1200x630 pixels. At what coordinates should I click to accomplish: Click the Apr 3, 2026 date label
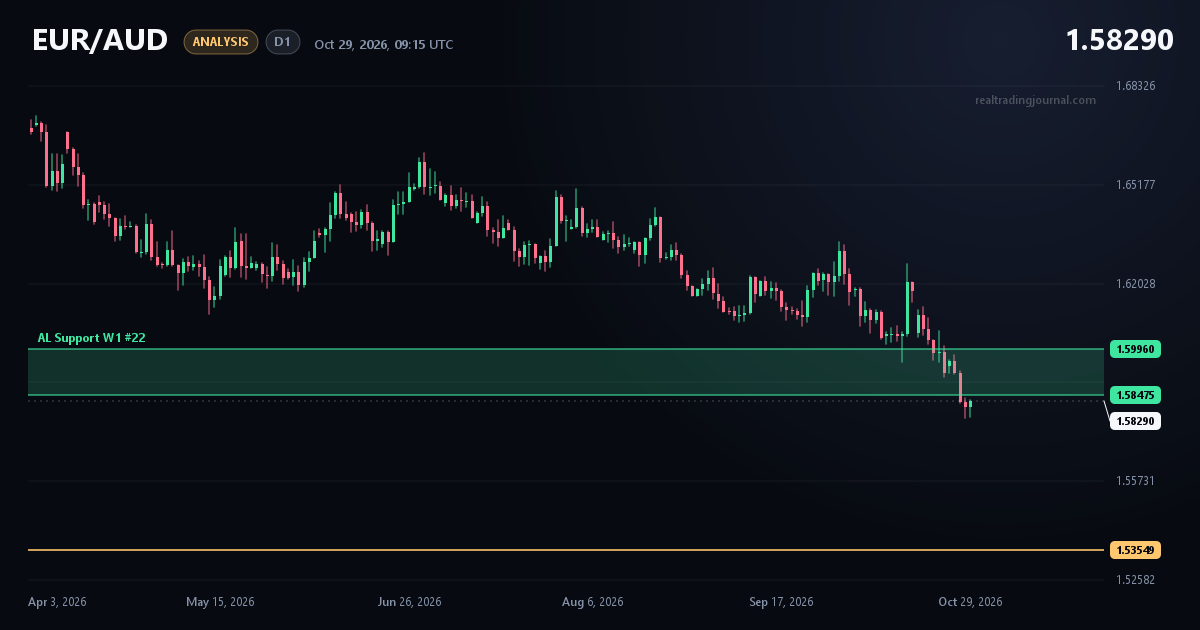pos(57,602)
